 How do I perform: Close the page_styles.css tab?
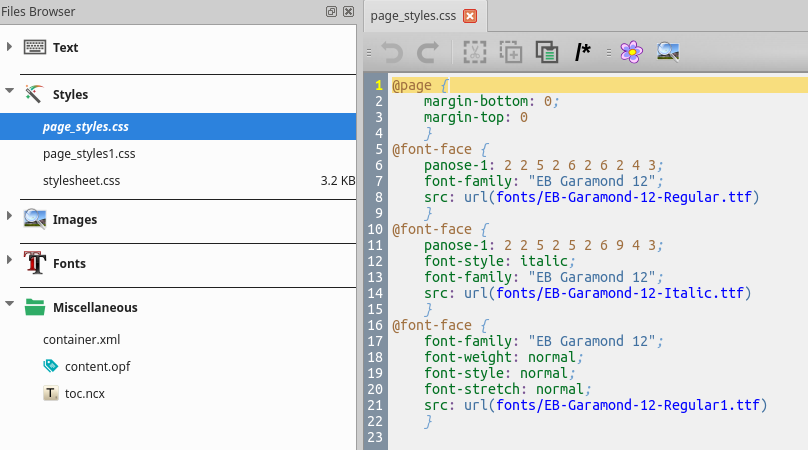tap(470, 16)
